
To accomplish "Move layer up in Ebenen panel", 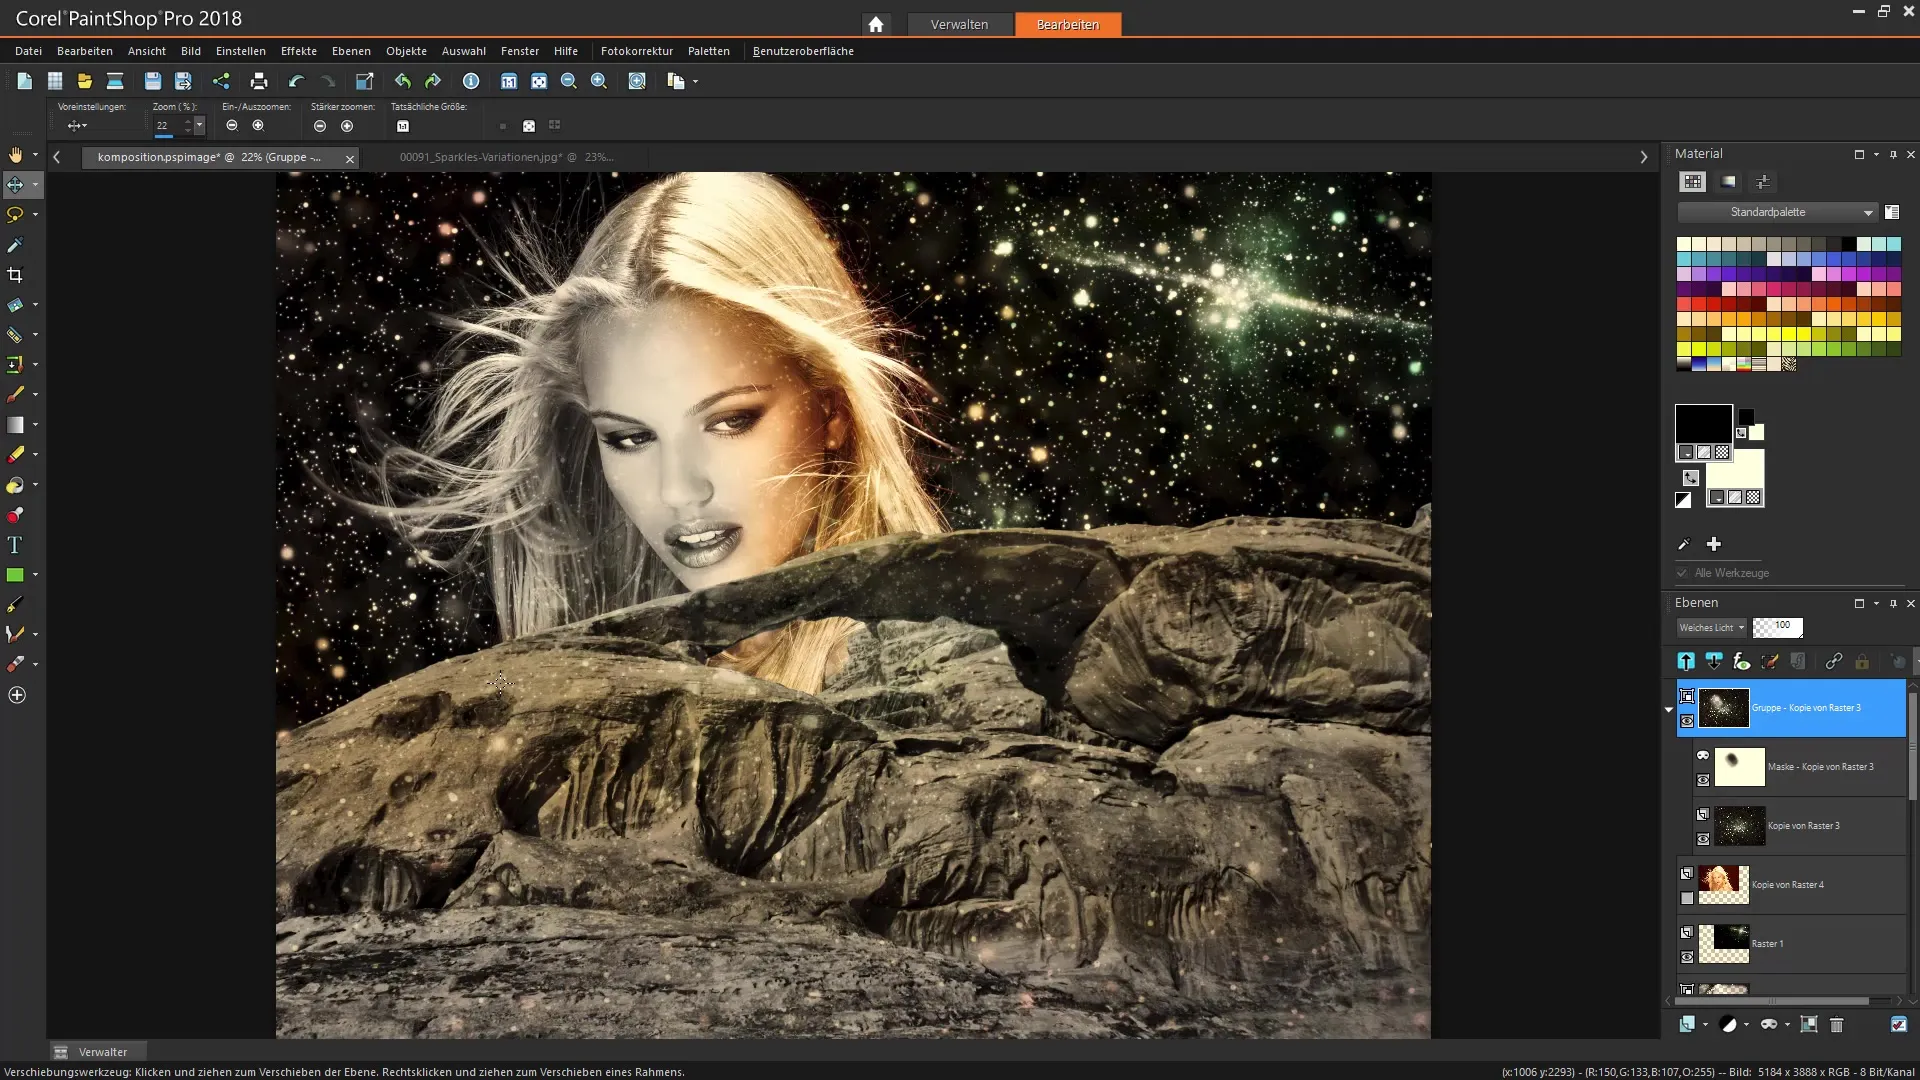I will pyautogui.click(x=1686, y=661).
